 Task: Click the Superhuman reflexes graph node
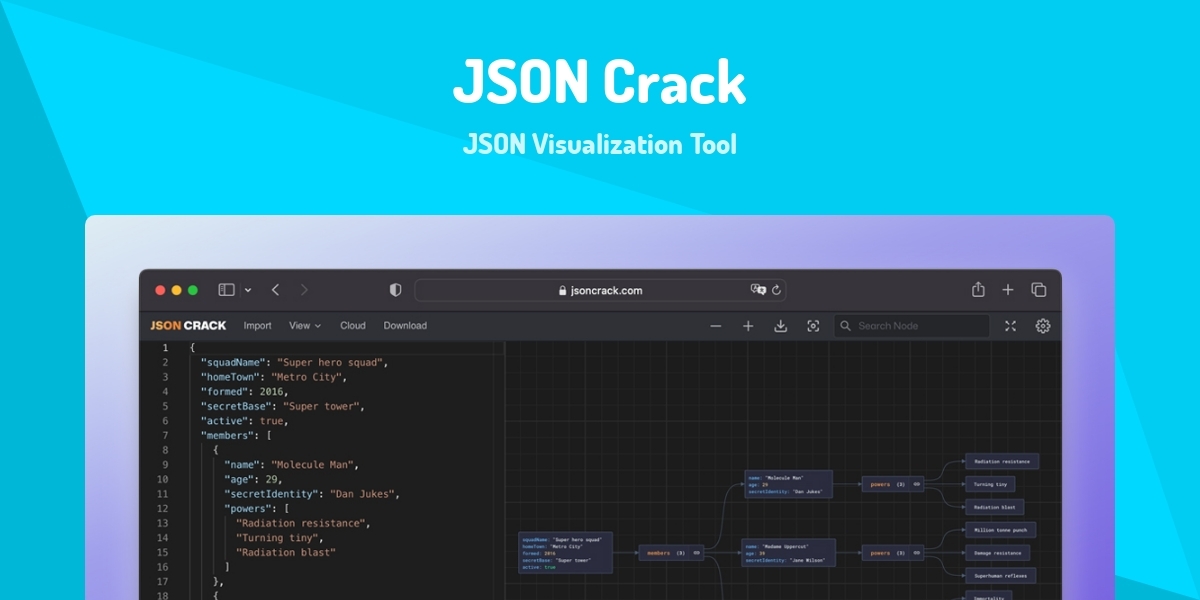[x=1000, y=575]
